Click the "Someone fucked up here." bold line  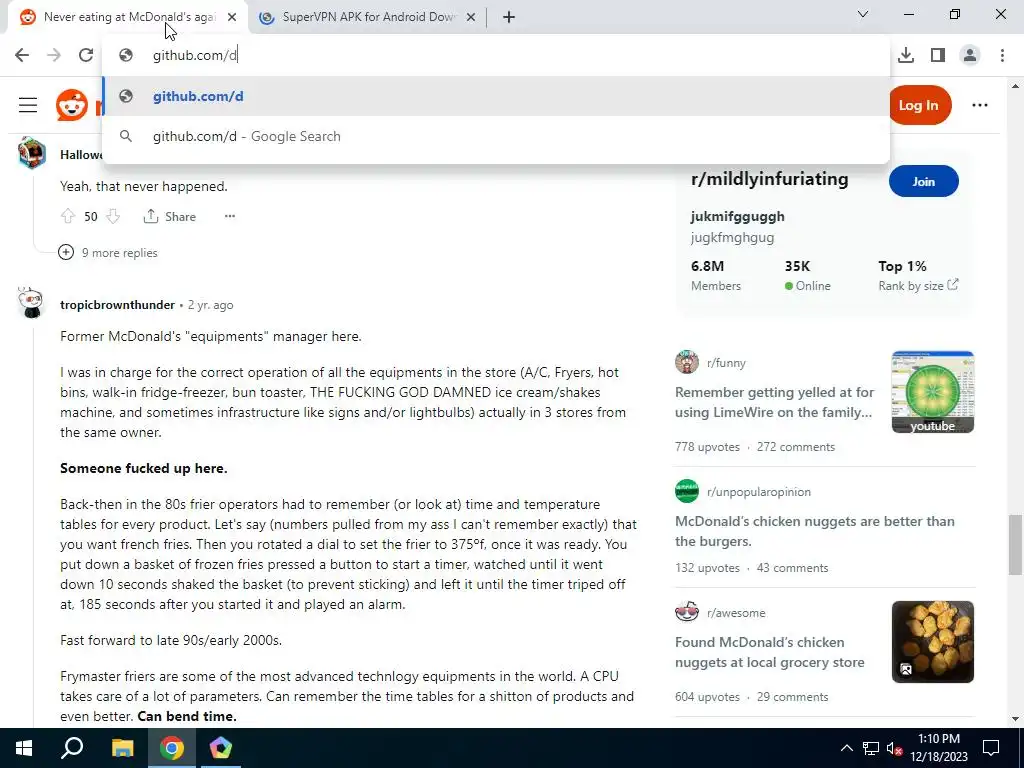pyautogui.click(x=144, y=468)
